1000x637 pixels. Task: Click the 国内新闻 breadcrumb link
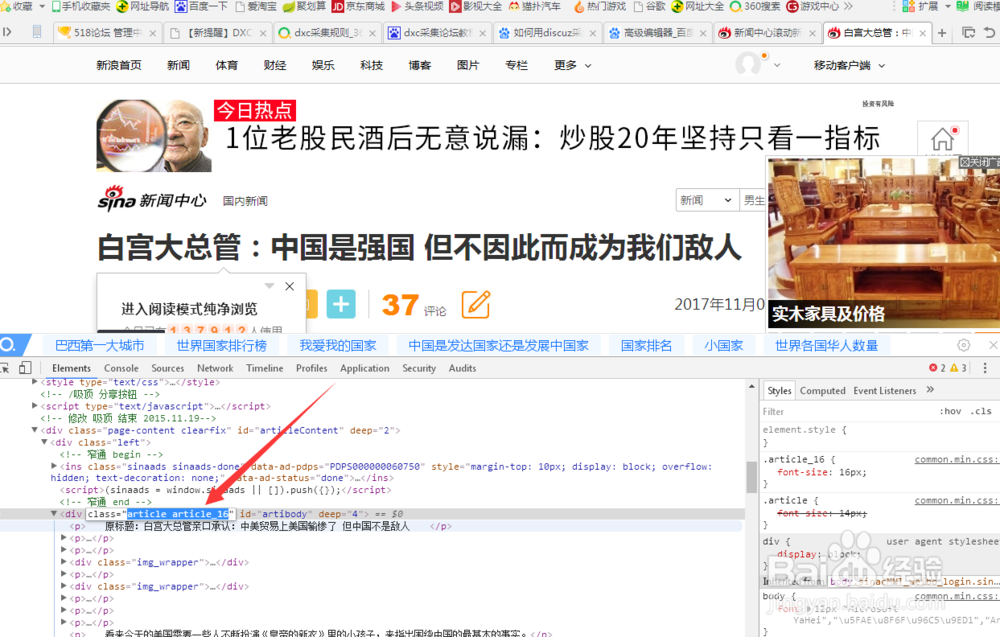tap(245, 201)
